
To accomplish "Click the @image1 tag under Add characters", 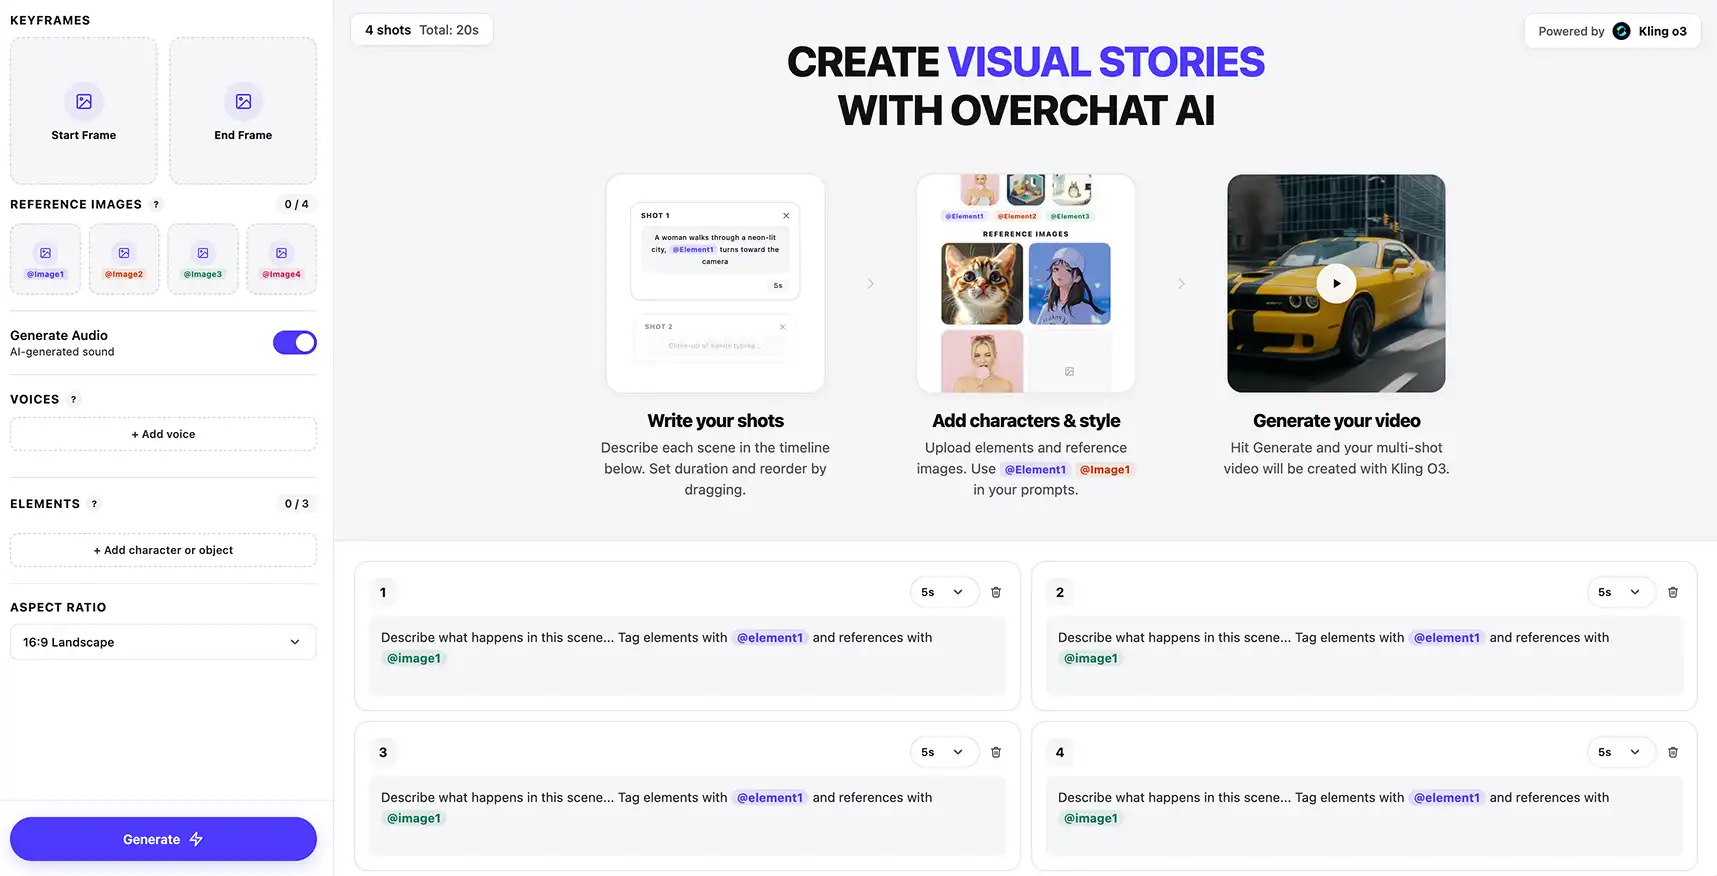I will click(x=1105, y=469).
